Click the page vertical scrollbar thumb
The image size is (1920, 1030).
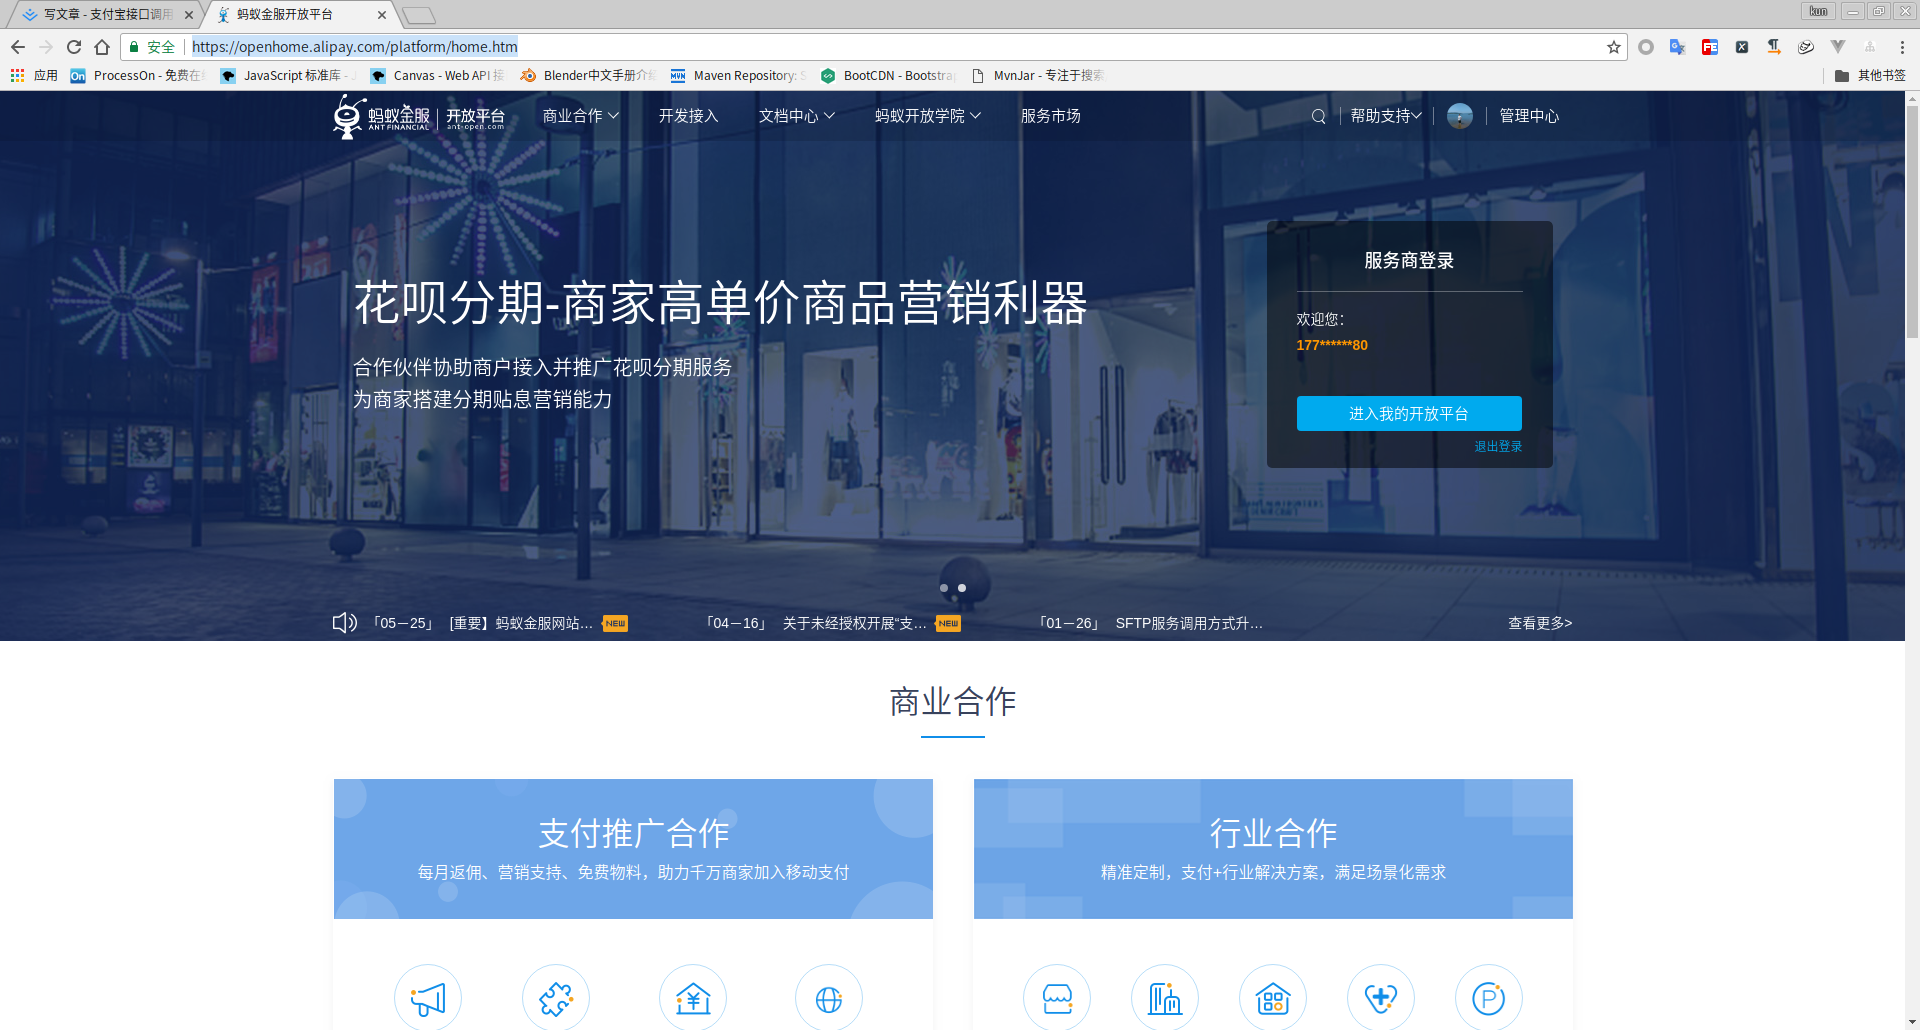[x=1912, y=220]
